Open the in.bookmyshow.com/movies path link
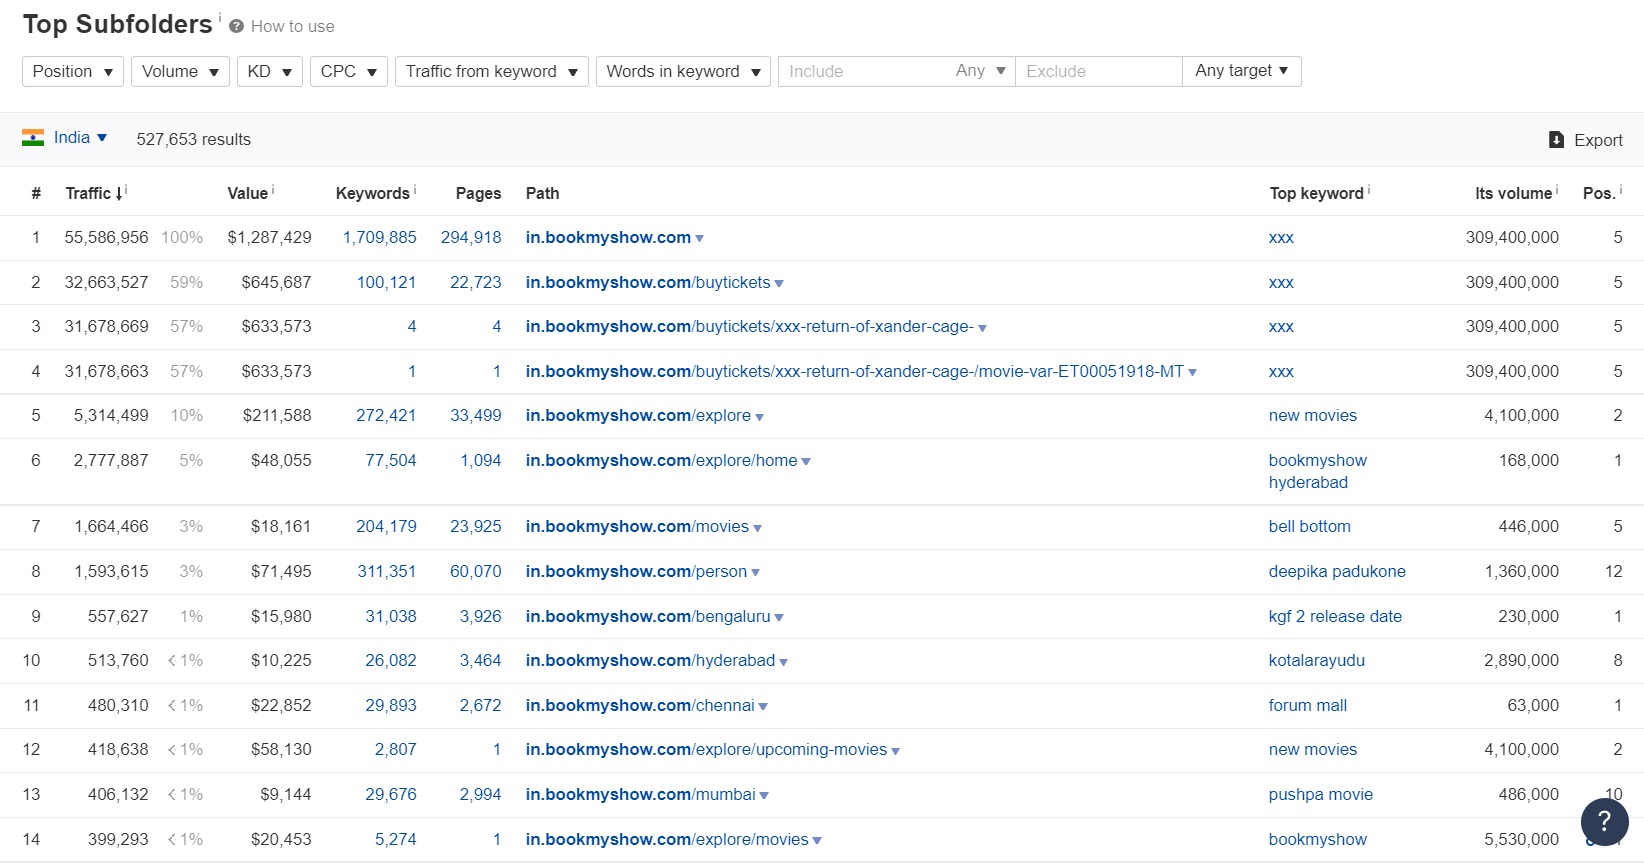 pos(637,526)
